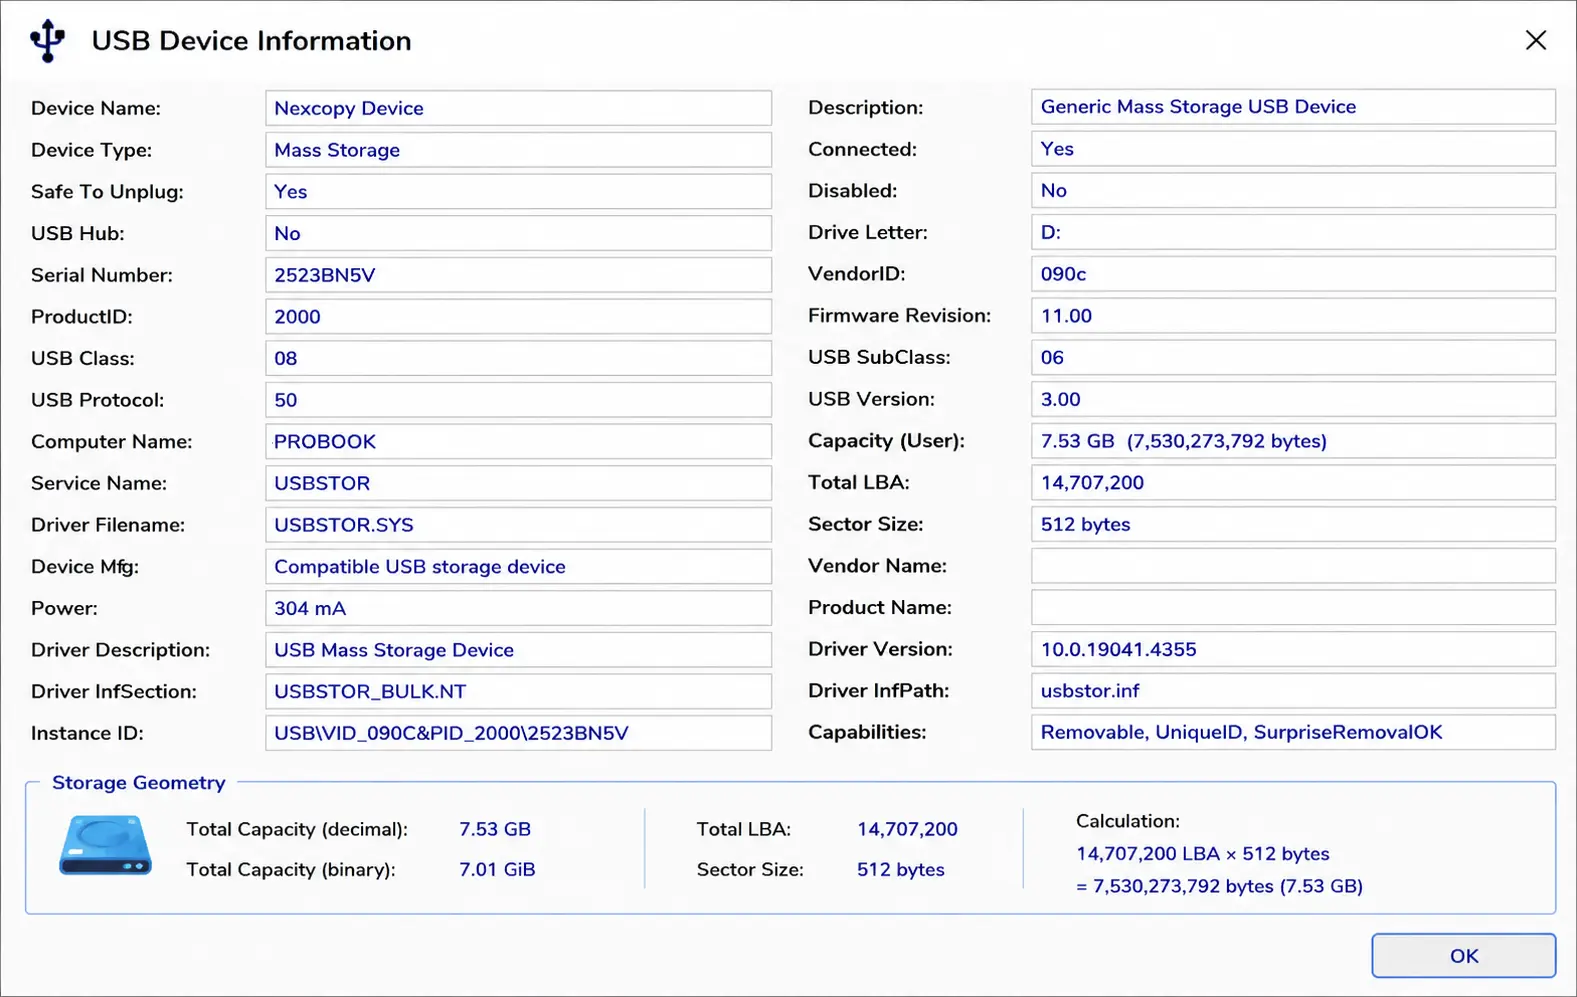Click the USB SubClass field showing 06
The width and height of the screenshot is (1577, 997).
tap(1293, 357)
